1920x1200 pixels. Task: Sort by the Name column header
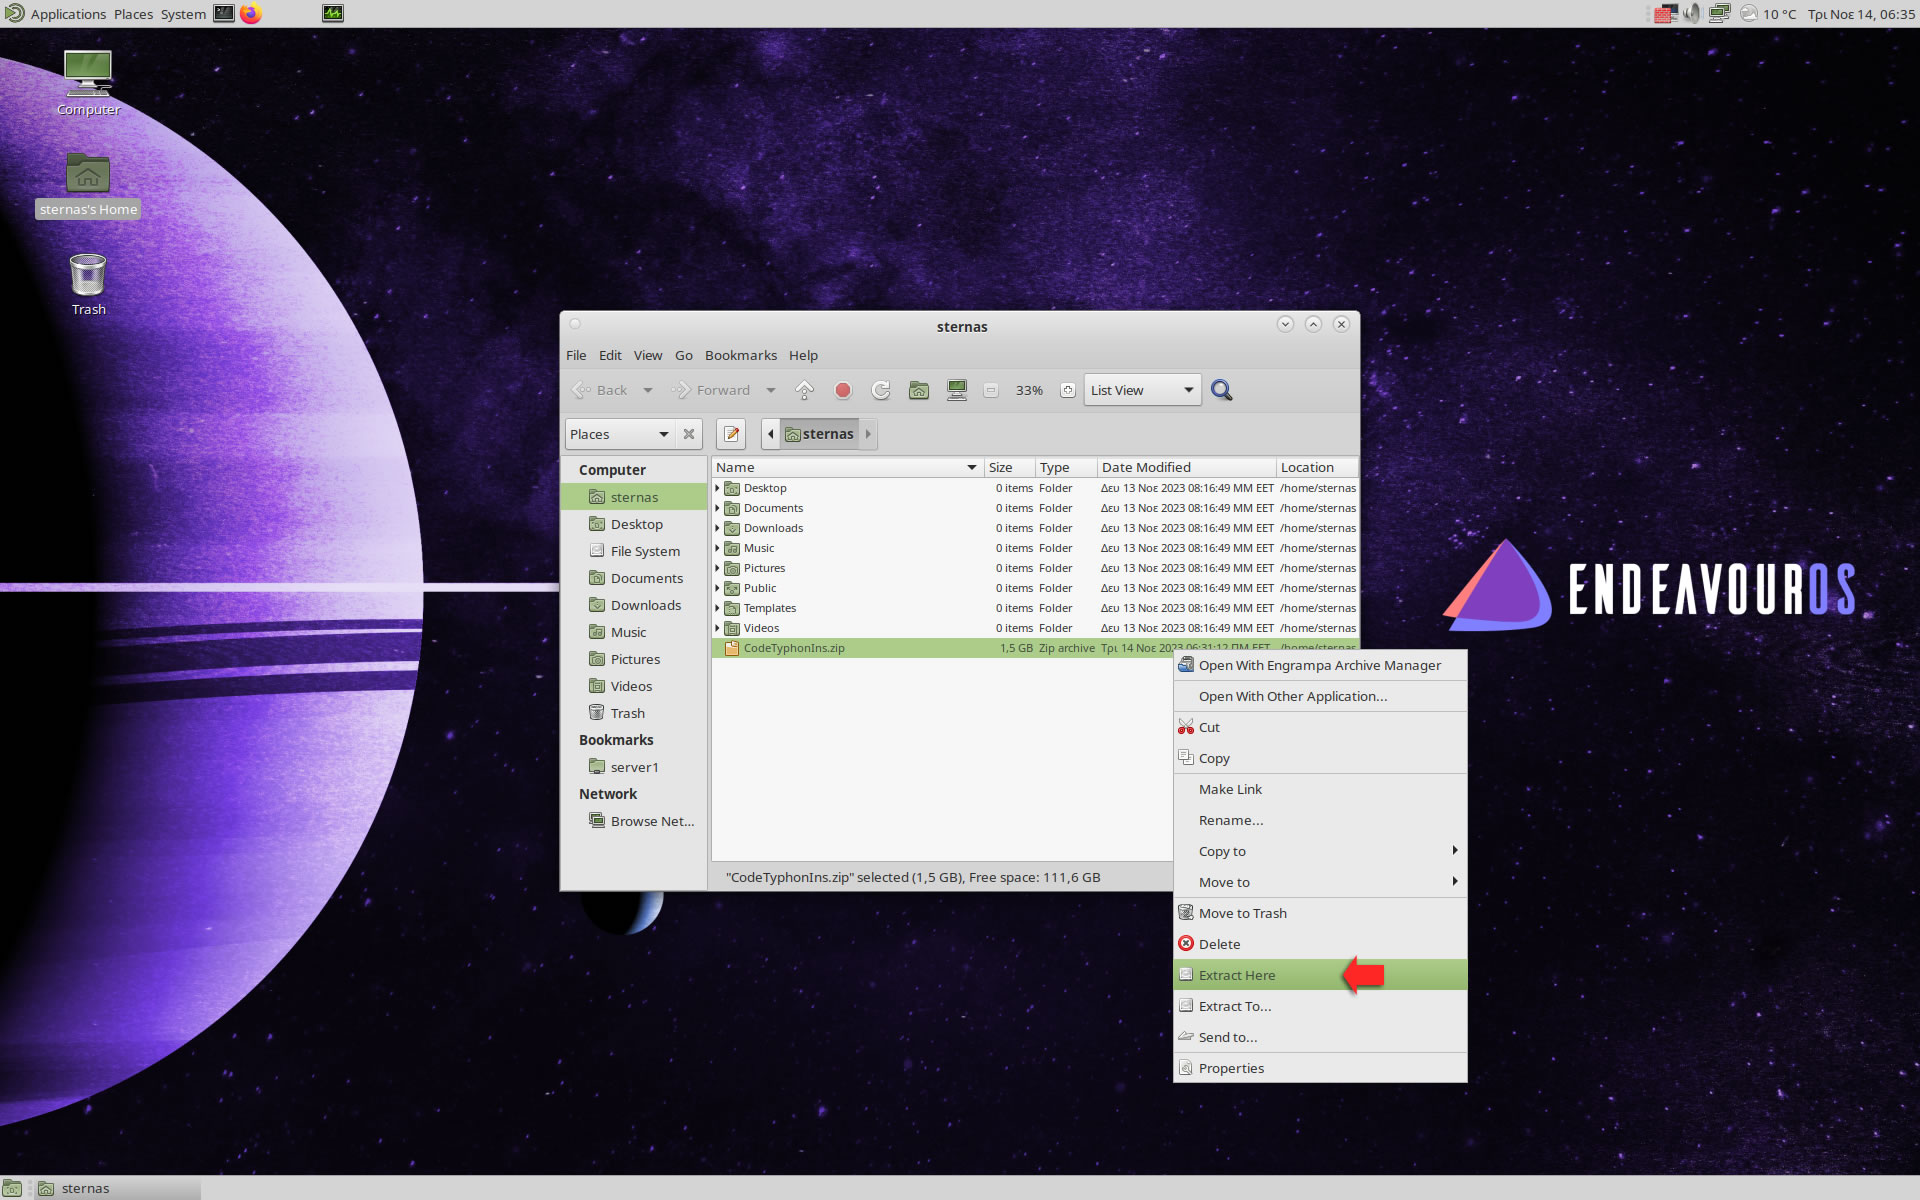click(x=847, y=467)
